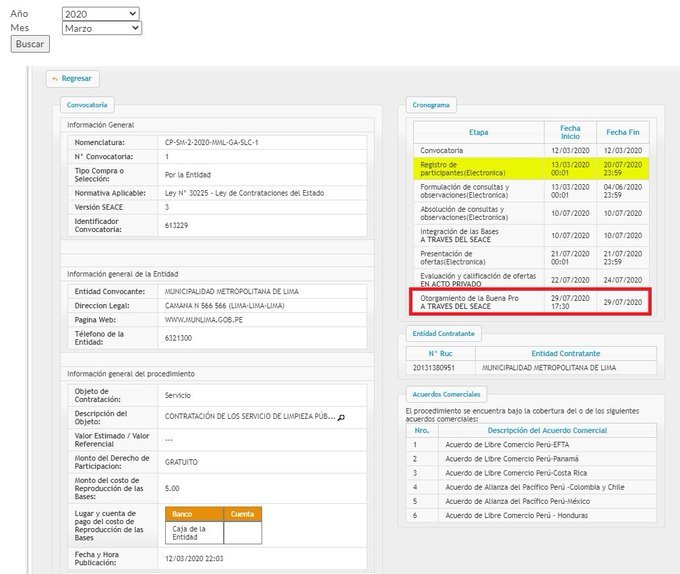Click the Regresar back button

pos(73,78)
